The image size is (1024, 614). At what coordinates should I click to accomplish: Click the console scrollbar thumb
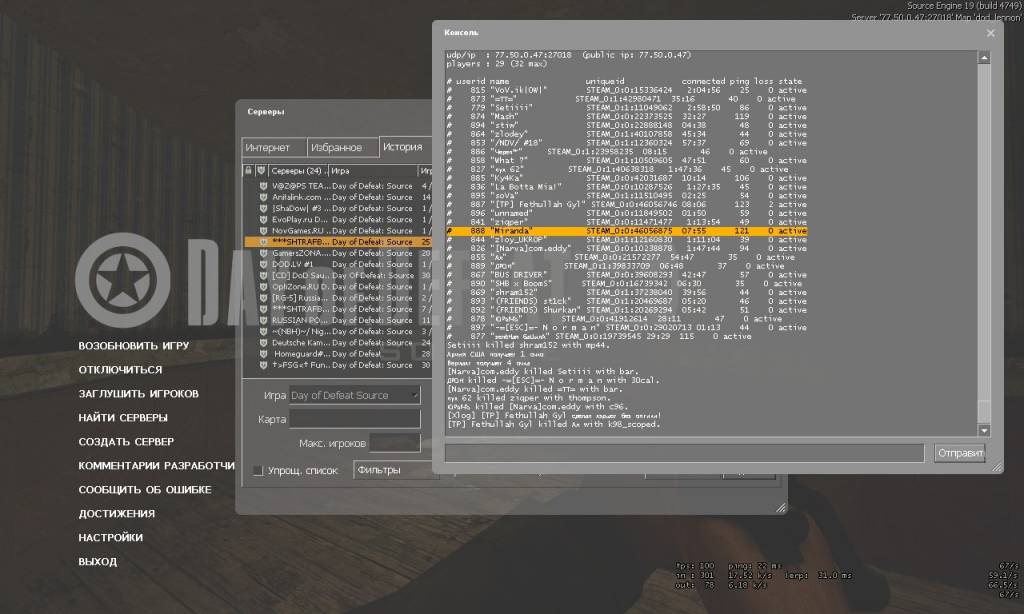[x=984, y=410]
